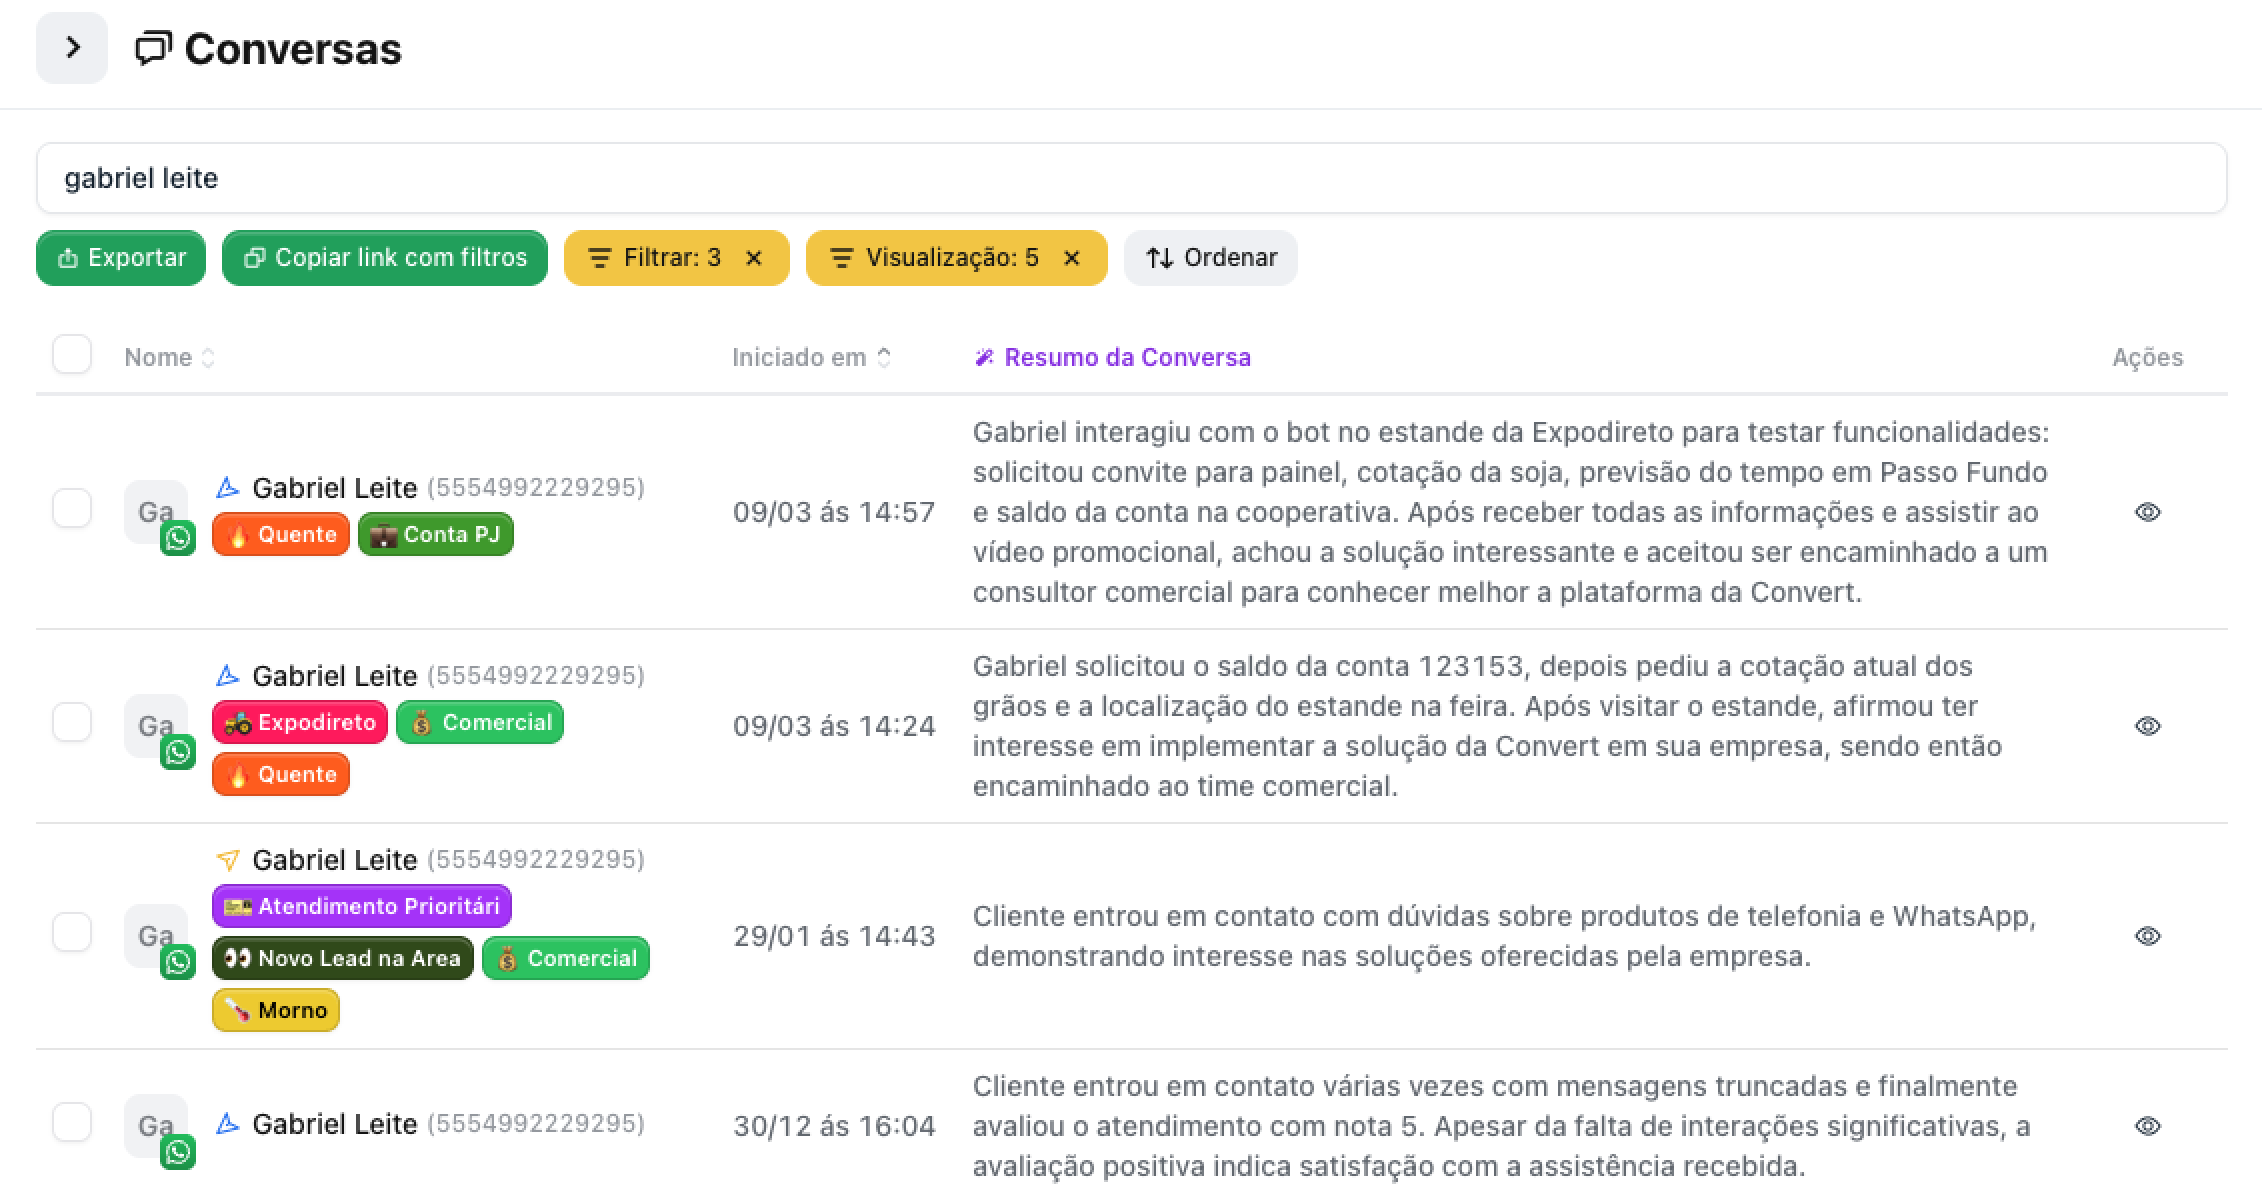Open Gabriel Leite from the 29/01 14:43 row
Viewport: 2262px width, 1202px height.
point(334,860)
